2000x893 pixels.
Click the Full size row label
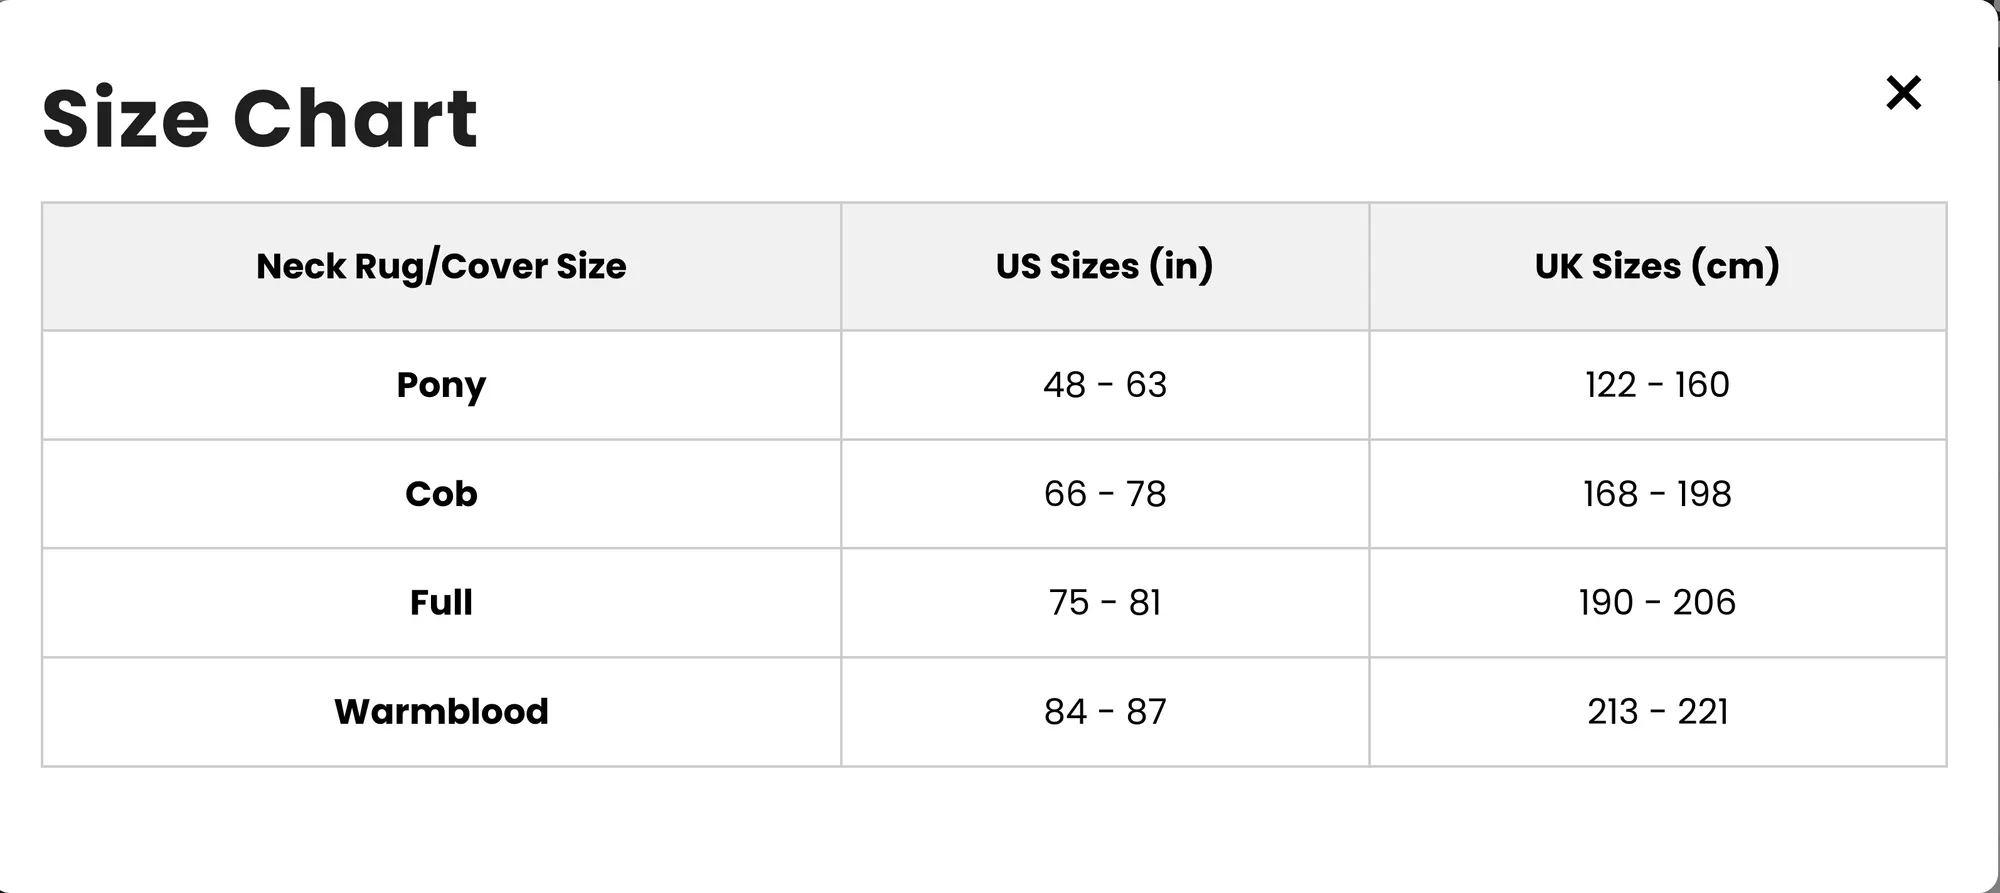coord(441,603)
